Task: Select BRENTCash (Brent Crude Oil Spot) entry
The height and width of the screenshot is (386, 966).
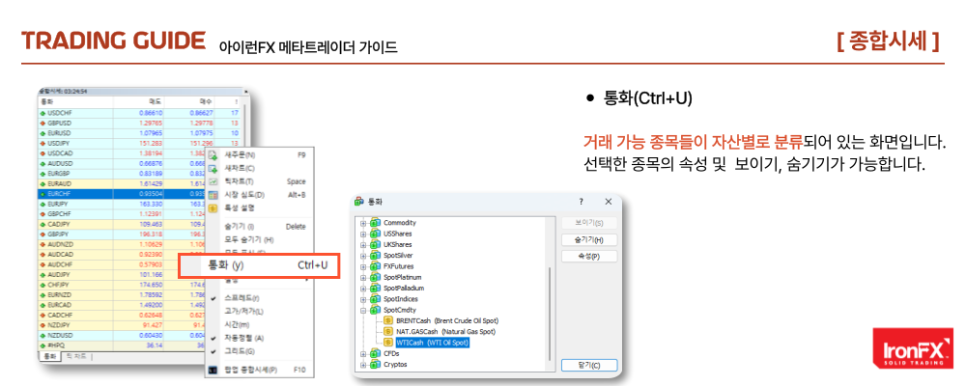Action: (447, 321)
